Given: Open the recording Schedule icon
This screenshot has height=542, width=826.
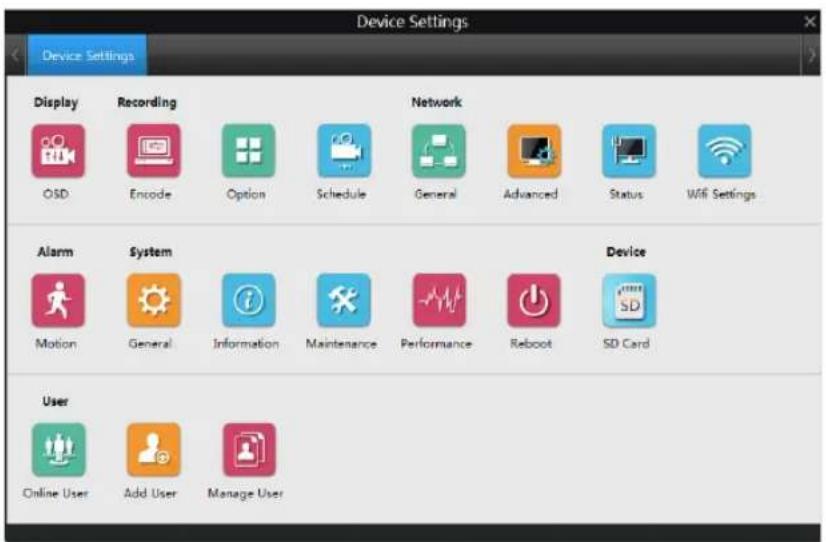Looking at the screenshot, I should coord(344,151).
